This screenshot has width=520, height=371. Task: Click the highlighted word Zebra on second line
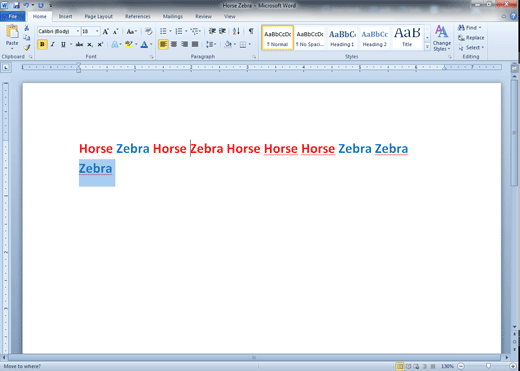(96, 168)
